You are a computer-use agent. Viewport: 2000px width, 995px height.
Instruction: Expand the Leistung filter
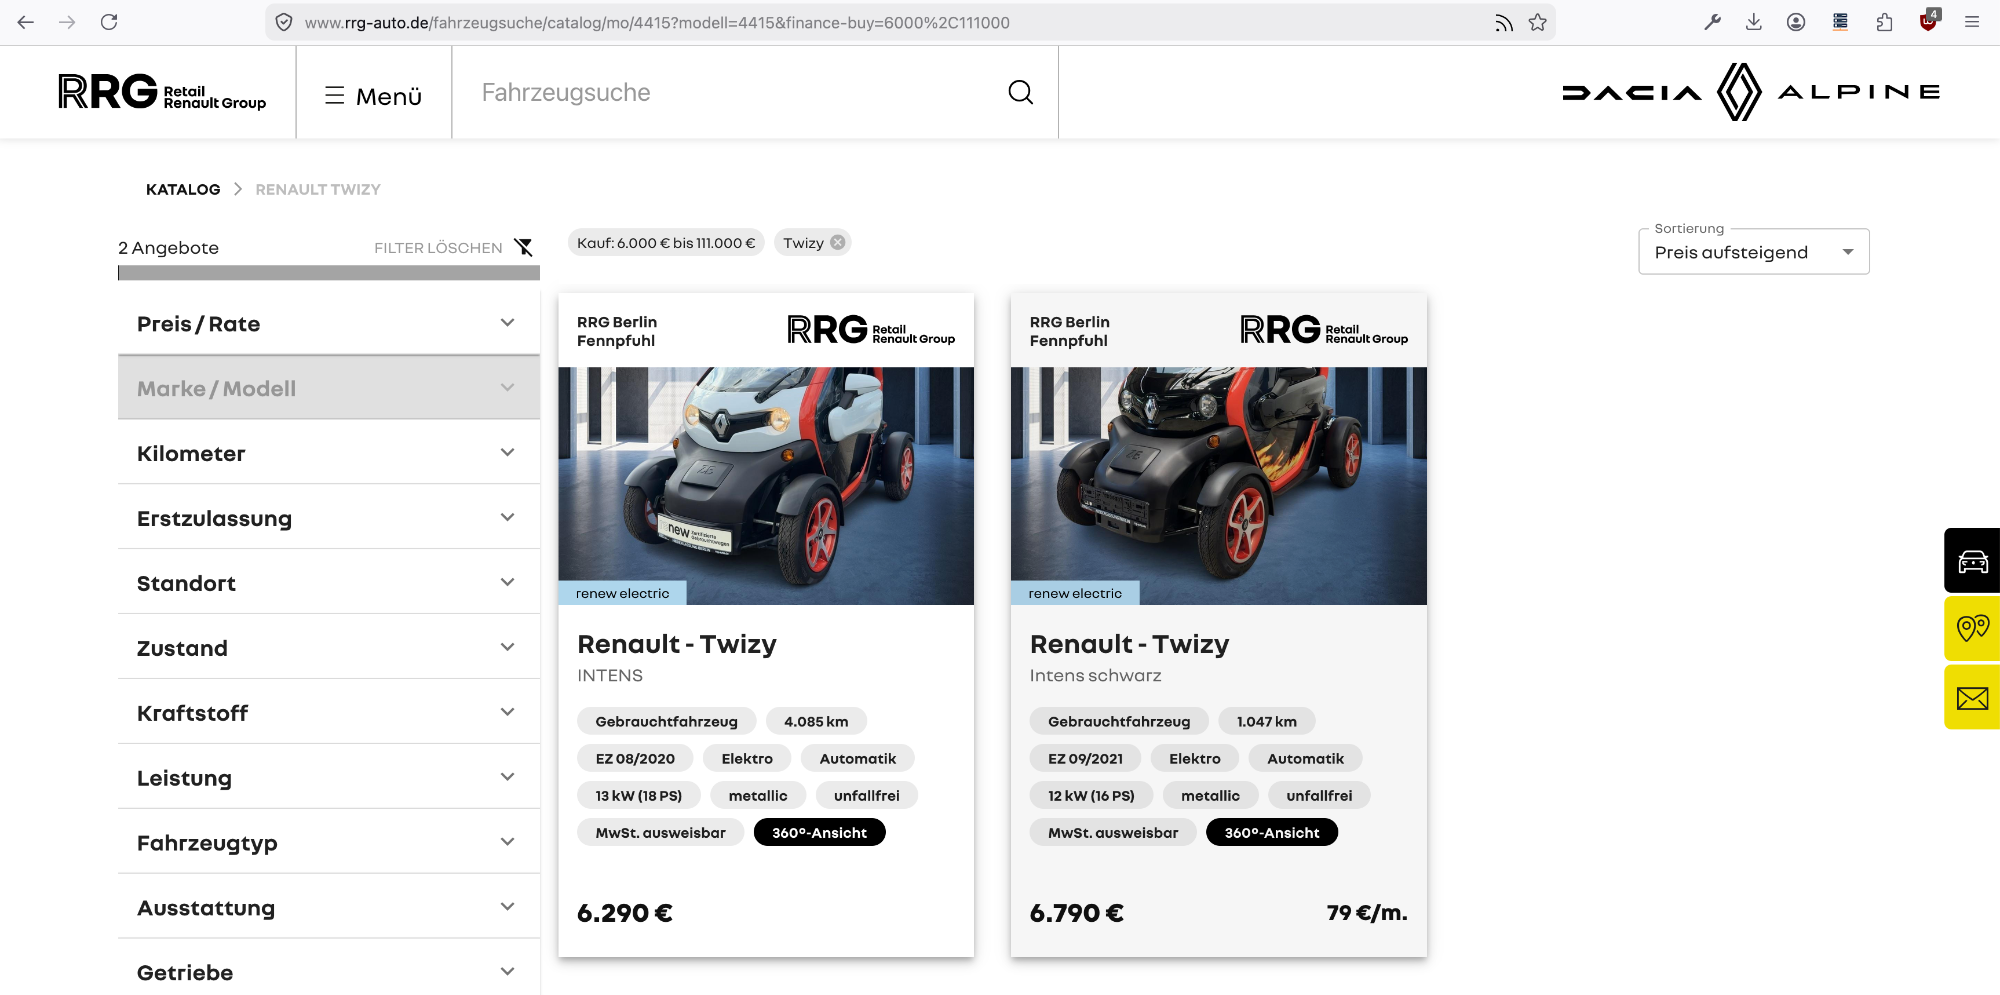tap(329, 778)
